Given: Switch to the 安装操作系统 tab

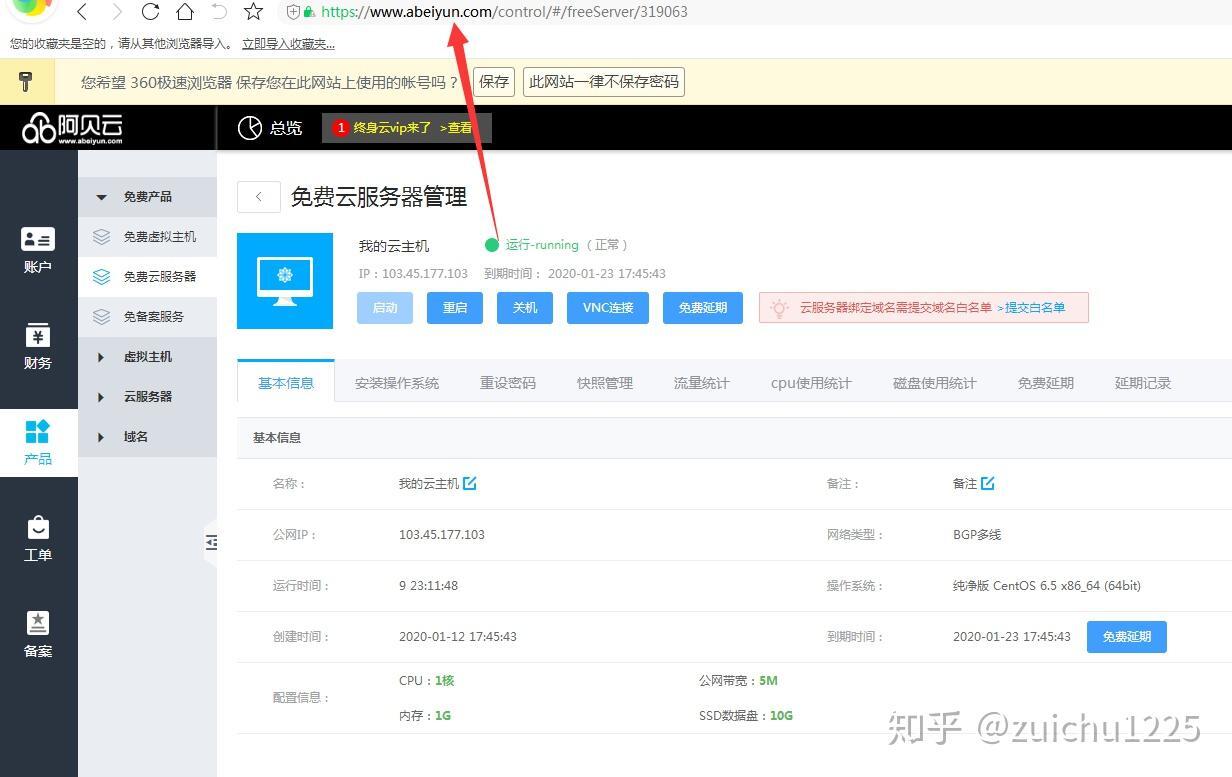Looking at the screenshot, I should (397, 383).
